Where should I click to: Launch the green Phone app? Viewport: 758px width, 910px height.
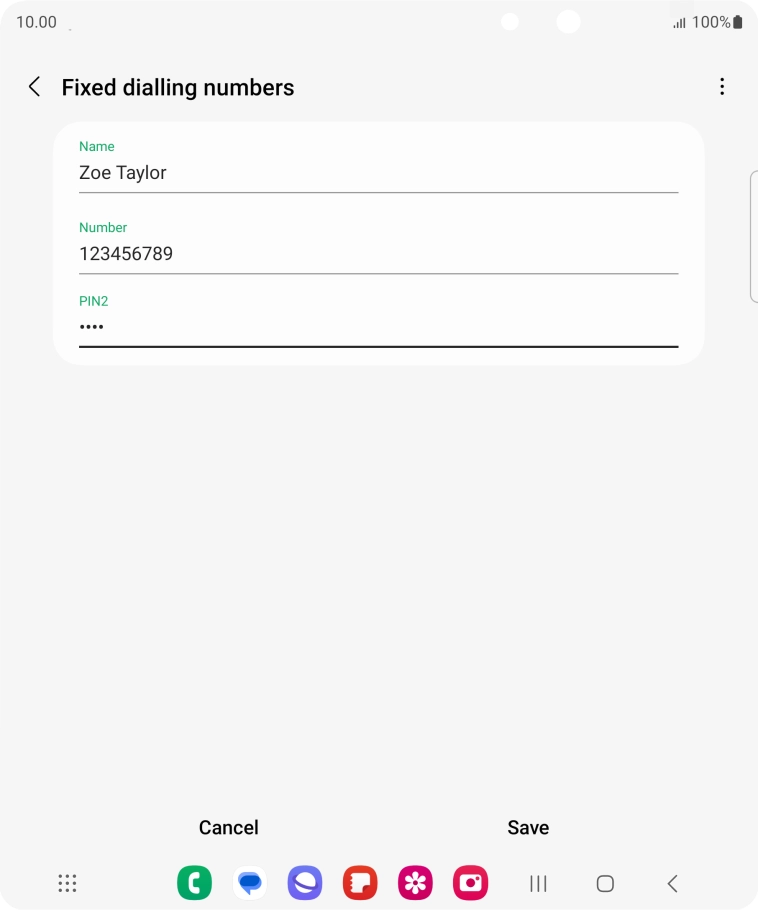[x=194, y=883]
